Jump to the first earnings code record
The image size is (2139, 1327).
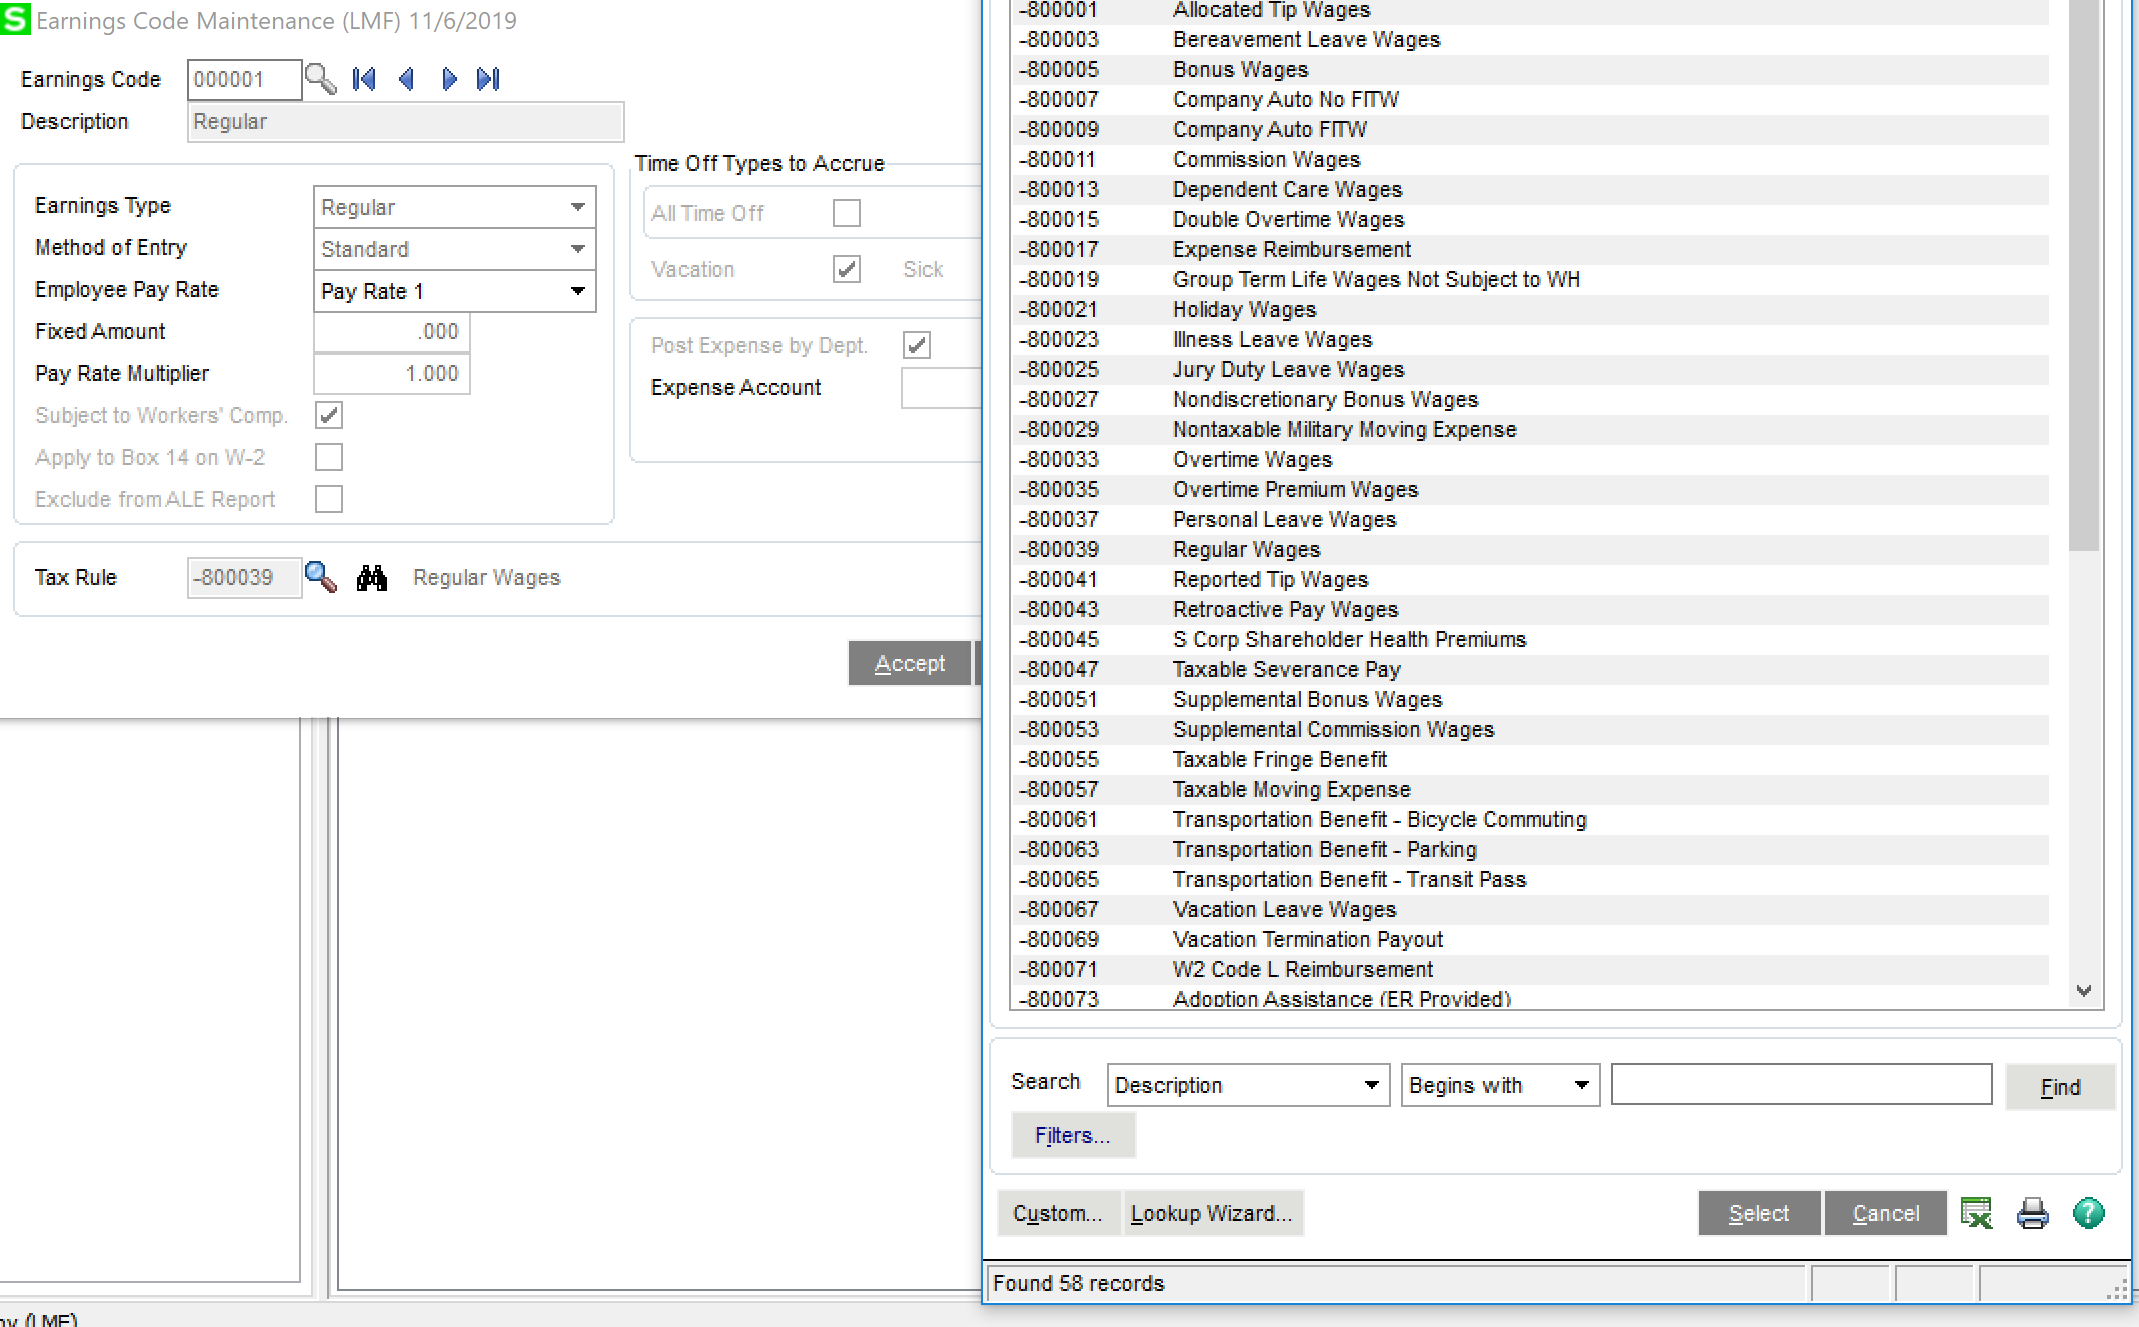(364, 79)
